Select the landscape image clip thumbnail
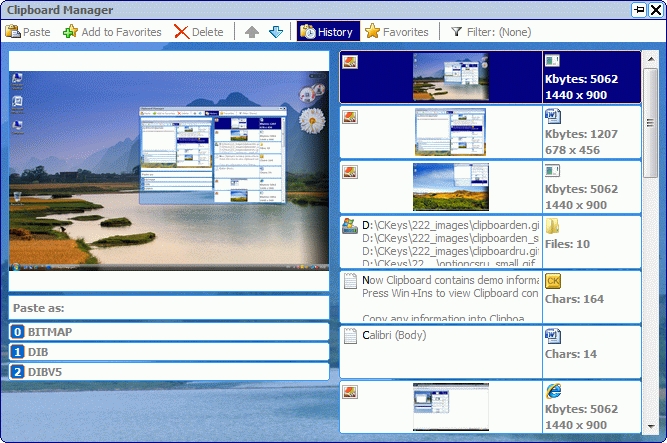The image size is (667, 443). coord(450,187)
